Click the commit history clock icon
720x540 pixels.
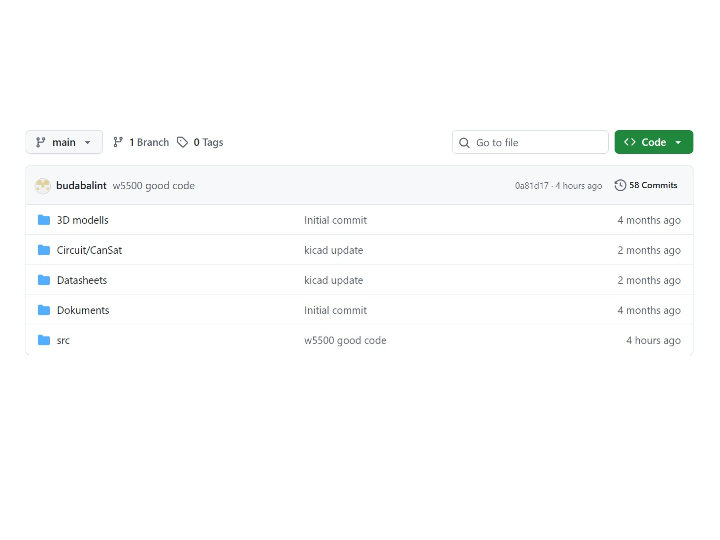tap(620, 185)
